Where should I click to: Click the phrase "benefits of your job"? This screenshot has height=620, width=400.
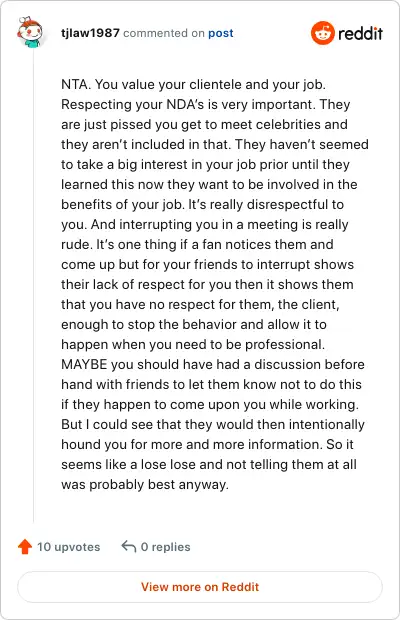point(122,205)
